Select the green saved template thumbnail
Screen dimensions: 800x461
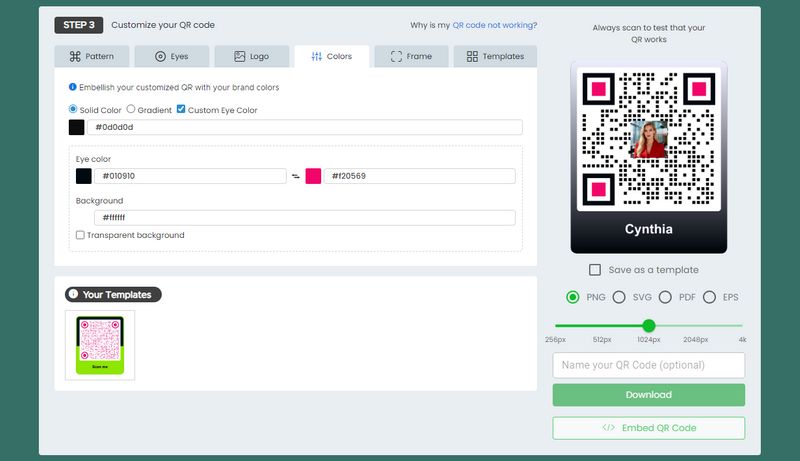[x=100, y=345]
